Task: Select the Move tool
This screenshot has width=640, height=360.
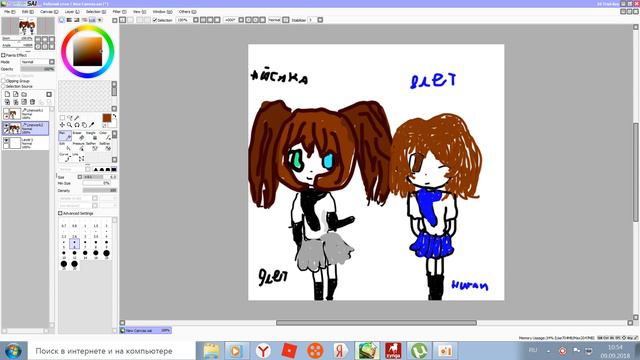Action: 62,124
